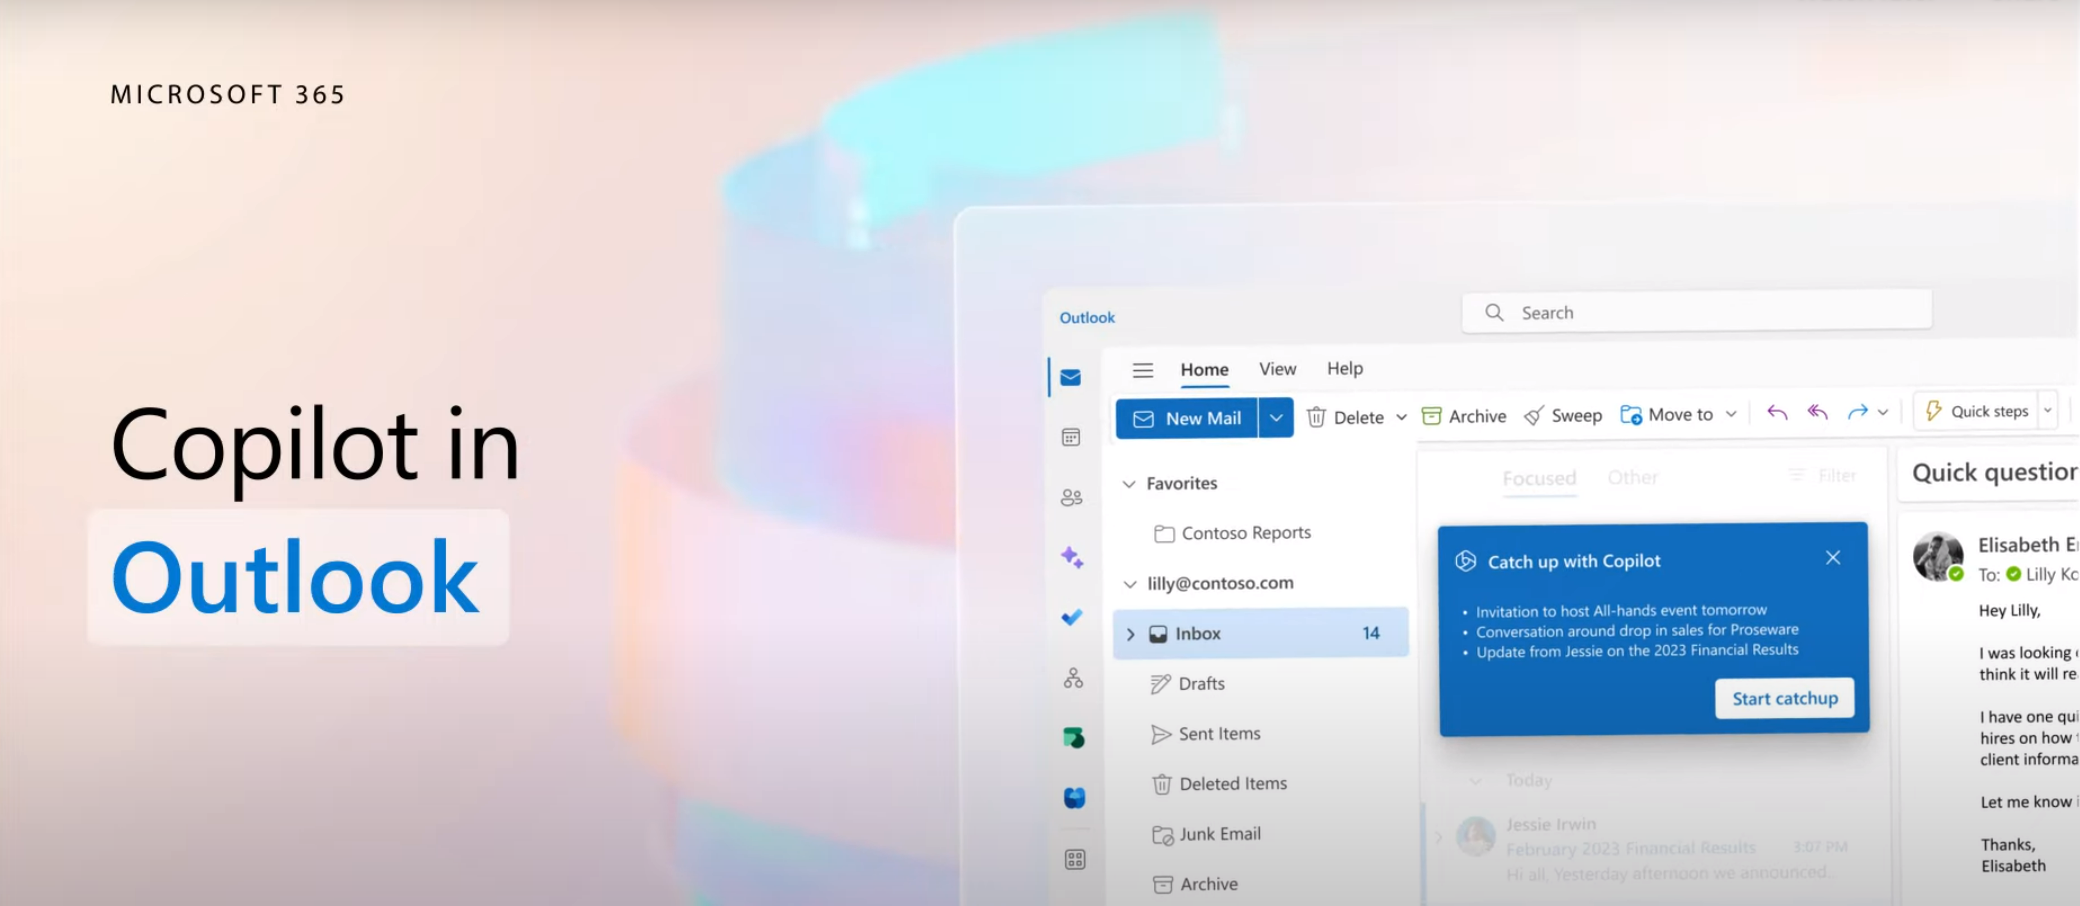Switch to the View ribbon tab
Screen dimensions: 2080x906
(x=1277, y=369)
